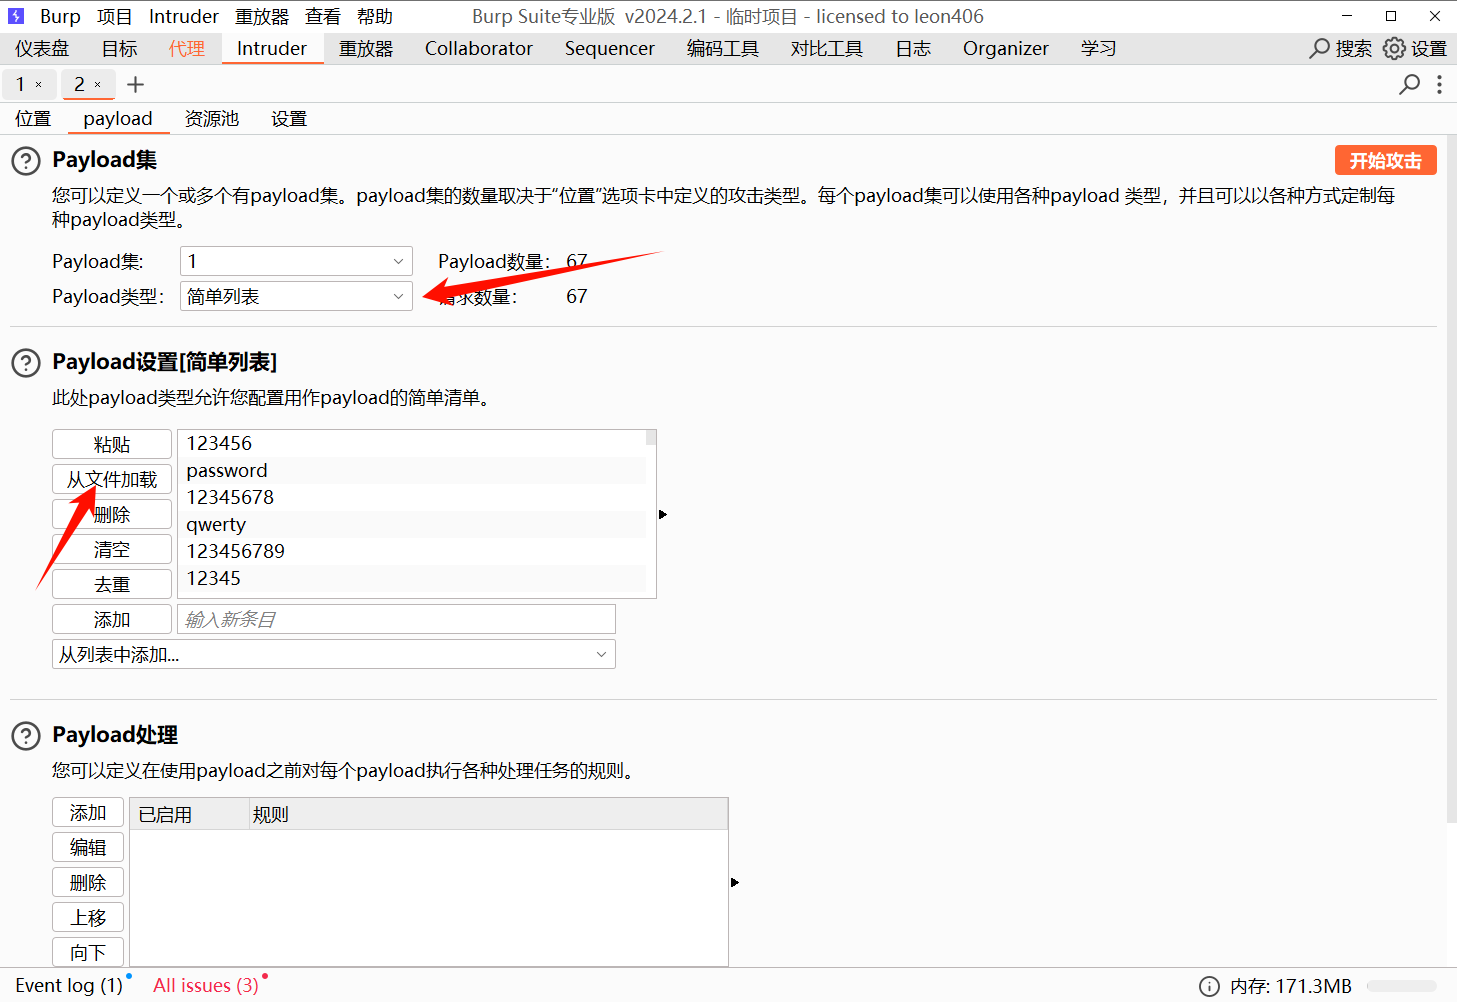
Task: Switch to the 目标 tab
Action: pyautogui.click(x=120, y=48)
